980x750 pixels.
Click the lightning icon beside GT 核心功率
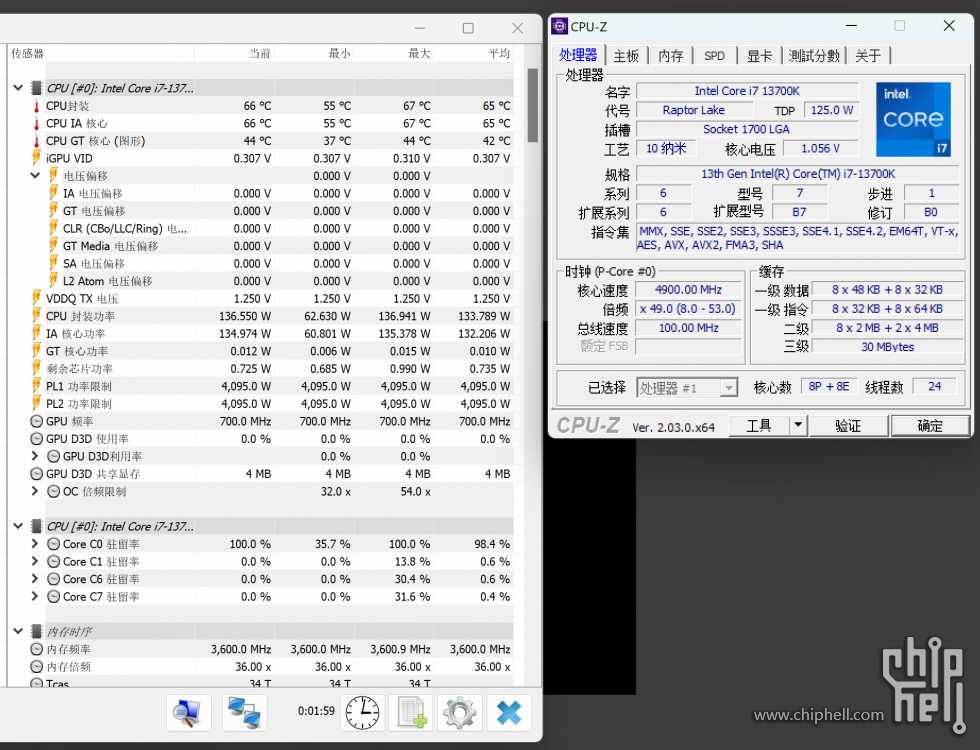[x=36, y=351]
